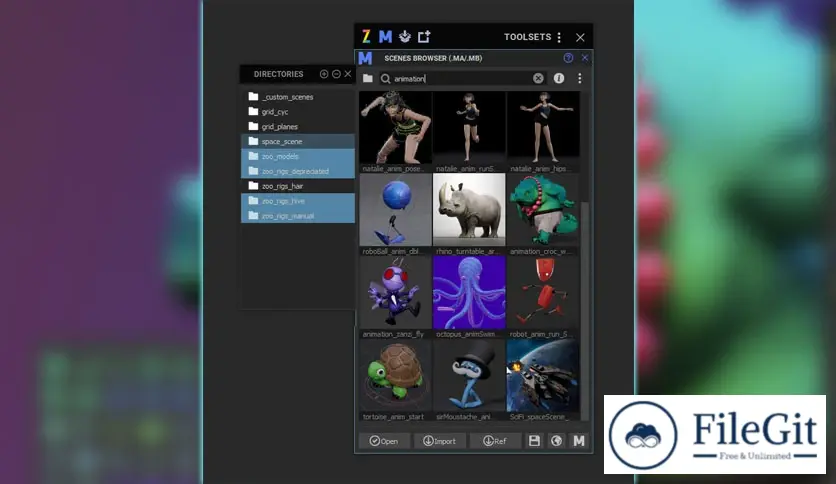Click the large M icon left of Scenes Browser title
The height and width of the screenshot is (484, 836).
pyautogui.click(x=365, y=58)
